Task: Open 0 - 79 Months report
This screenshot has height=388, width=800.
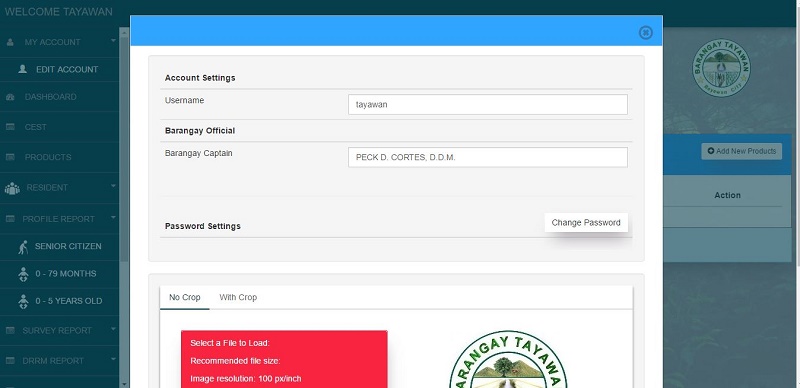Action: tap(66, 274)
